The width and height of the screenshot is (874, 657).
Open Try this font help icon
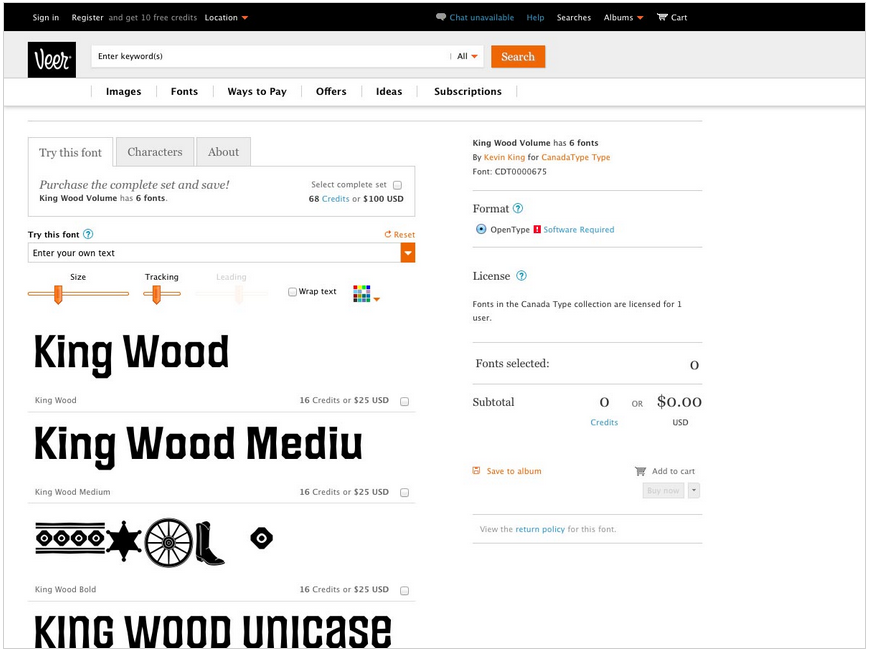tap(88, 234)
